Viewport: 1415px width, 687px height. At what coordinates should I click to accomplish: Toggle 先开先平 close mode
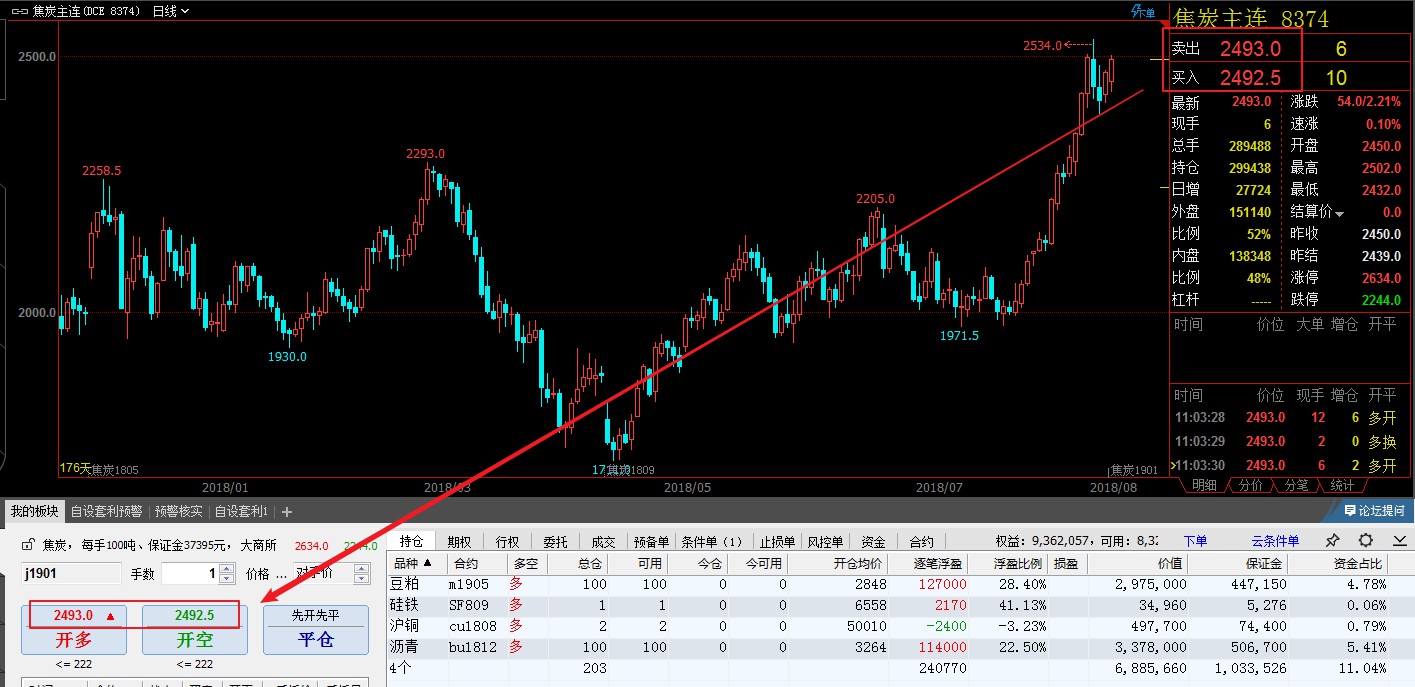(x=316, y=616)
